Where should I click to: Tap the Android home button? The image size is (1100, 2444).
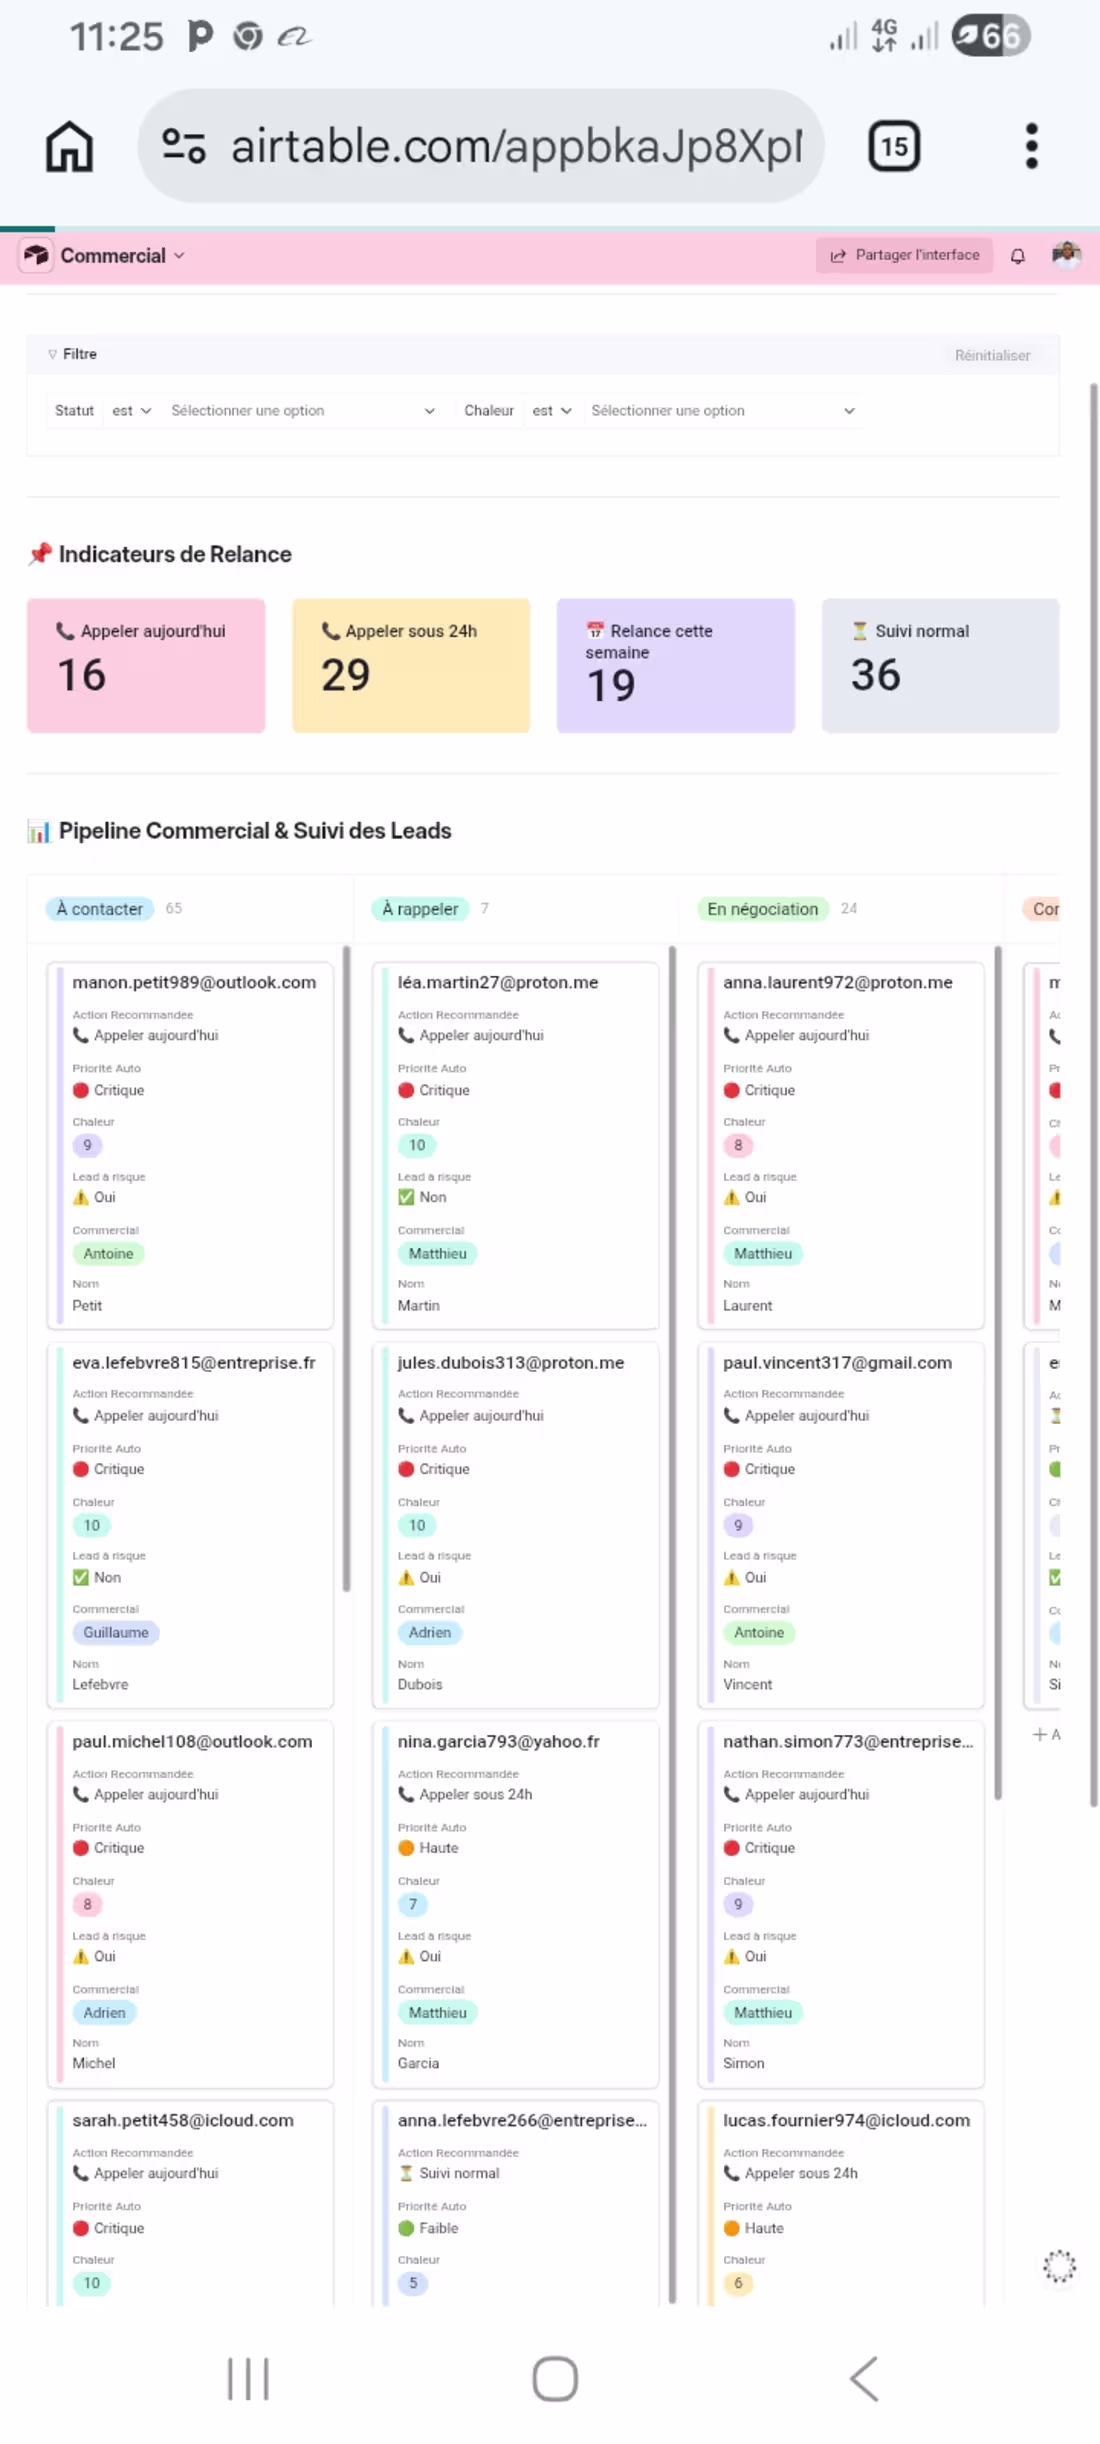(555, 2378)
